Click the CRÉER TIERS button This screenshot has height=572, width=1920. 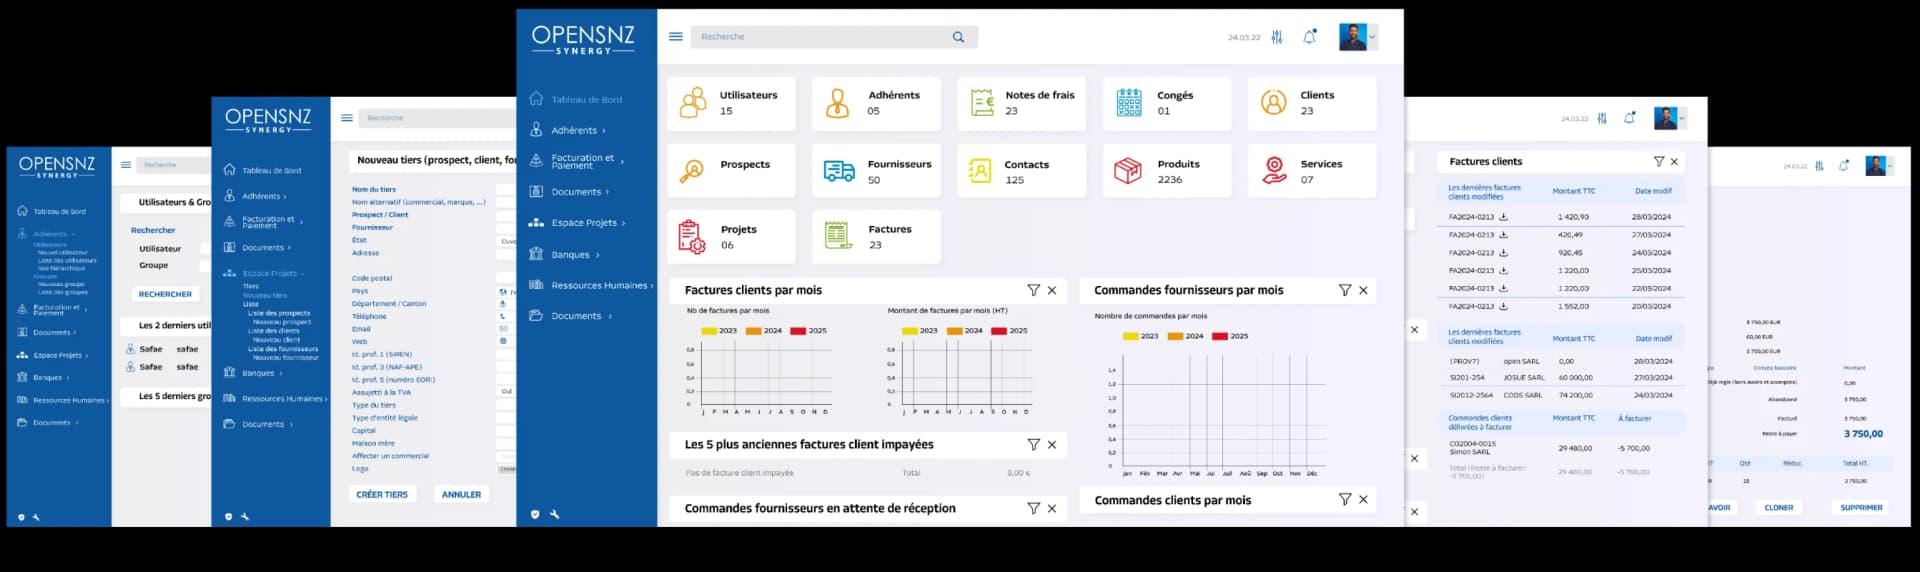pos(382,495)
